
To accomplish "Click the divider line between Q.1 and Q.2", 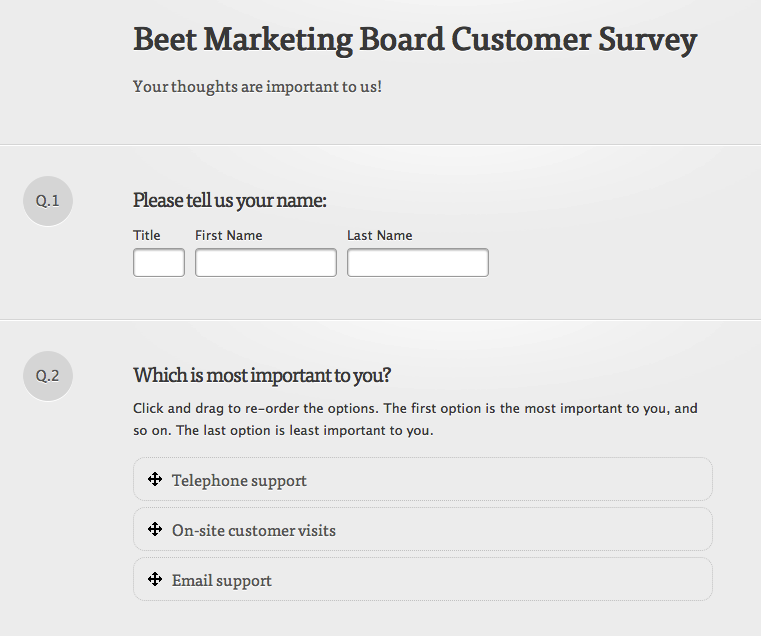I will (380, 319).
